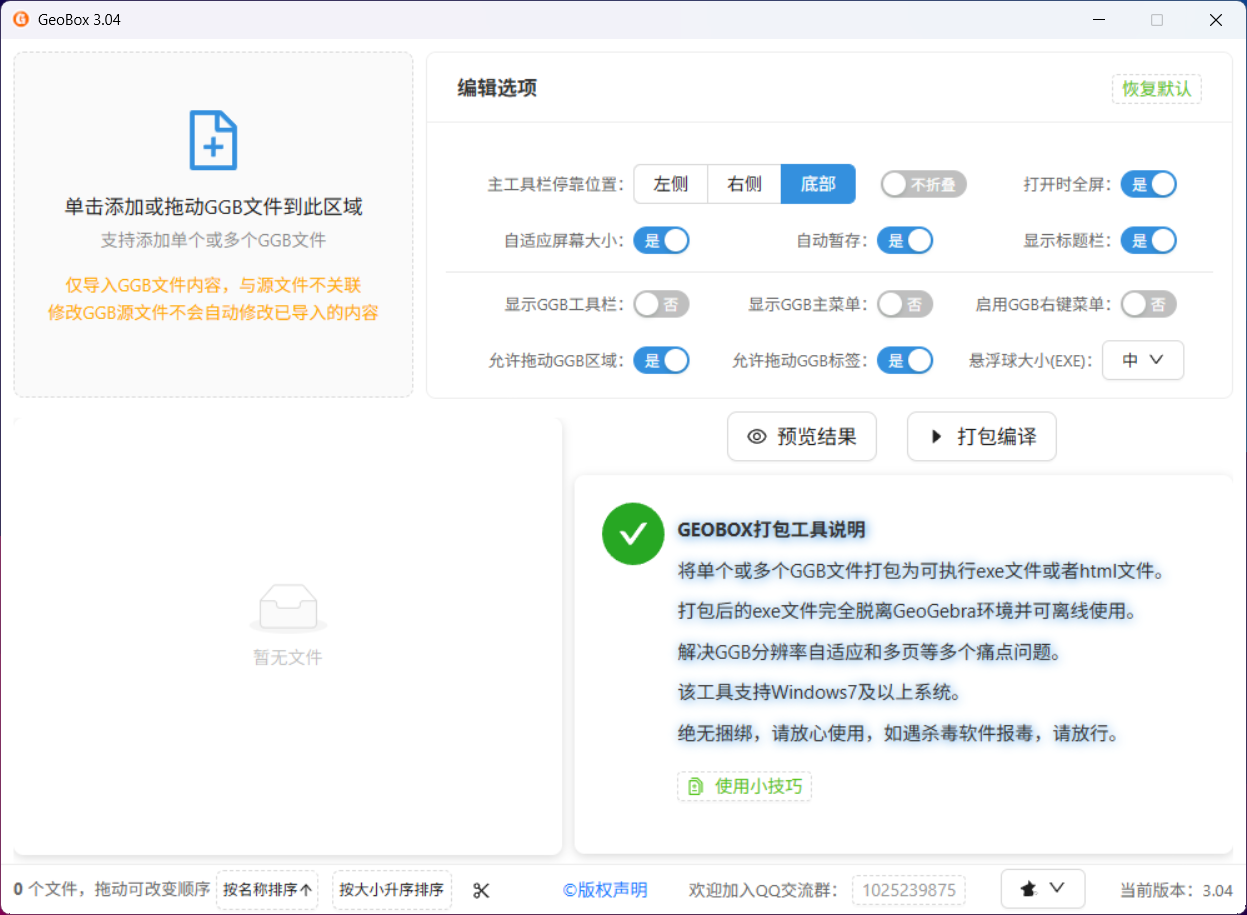Click the 打包编译 button
Screen dimensions: 1247x915
(981, 437)
